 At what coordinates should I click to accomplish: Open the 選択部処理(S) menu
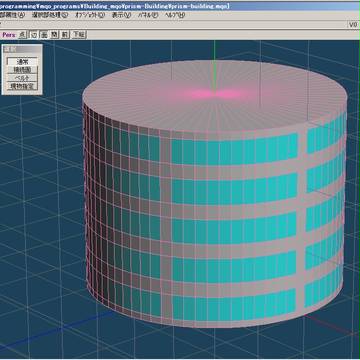[x=50, y=15]
